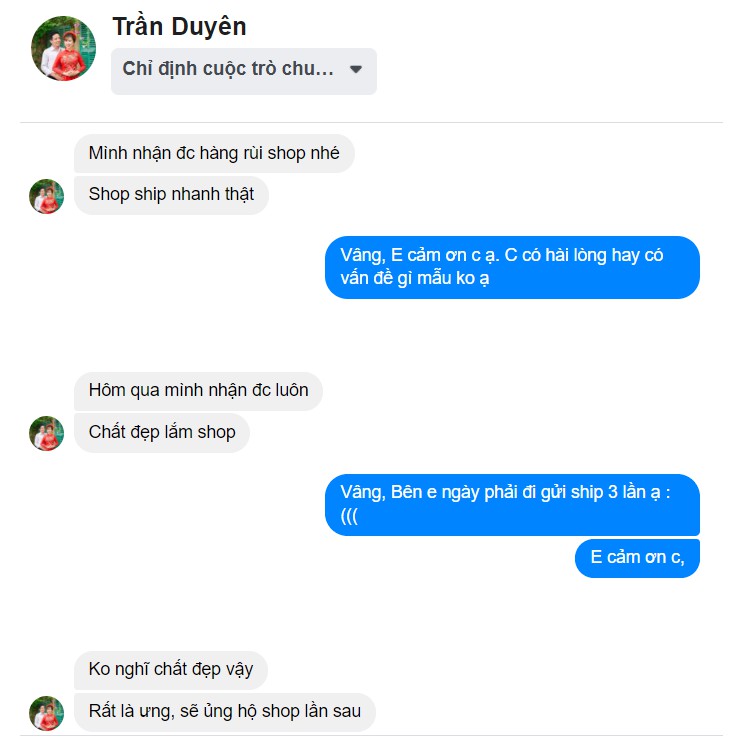
Task: Click avatar beside 'Shop ship nhanh thật'
Action: 46,196
